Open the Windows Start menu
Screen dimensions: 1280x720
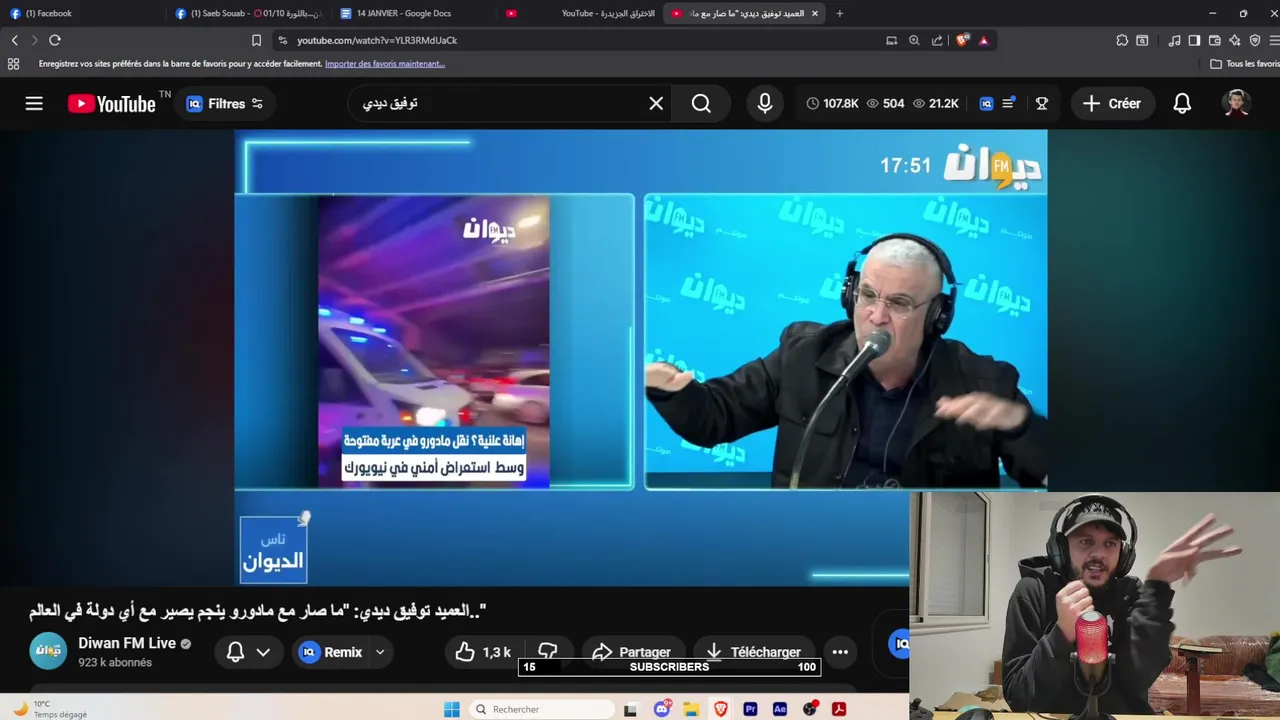click(x=452, y=709)
